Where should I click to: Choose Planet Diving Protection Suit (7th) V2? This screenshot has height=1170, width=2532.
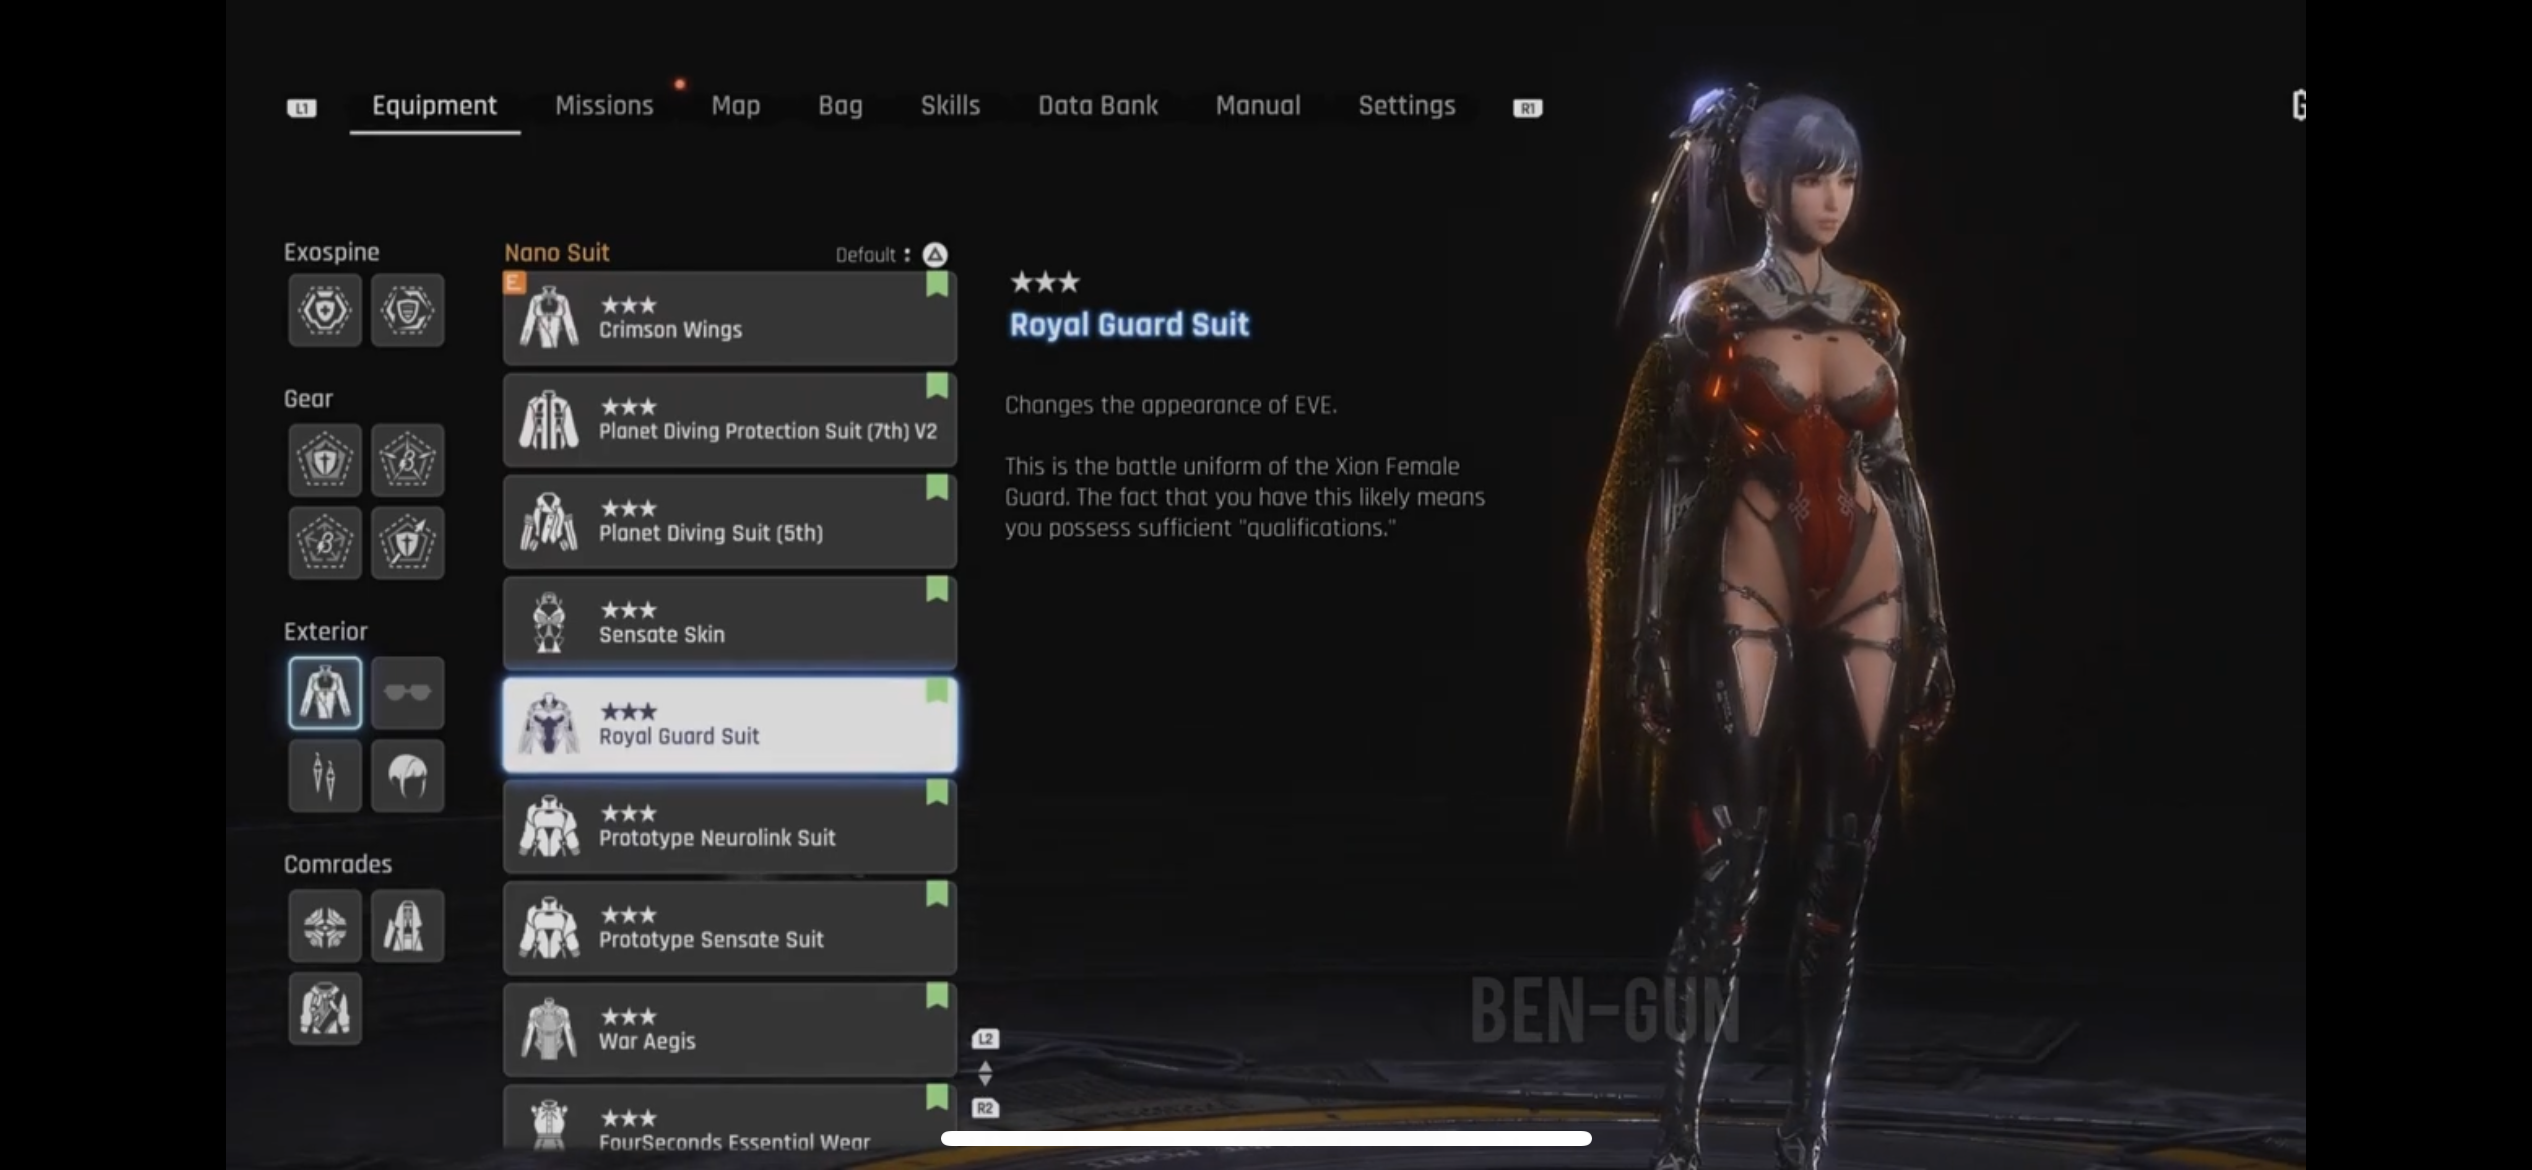tap(730, 420)
